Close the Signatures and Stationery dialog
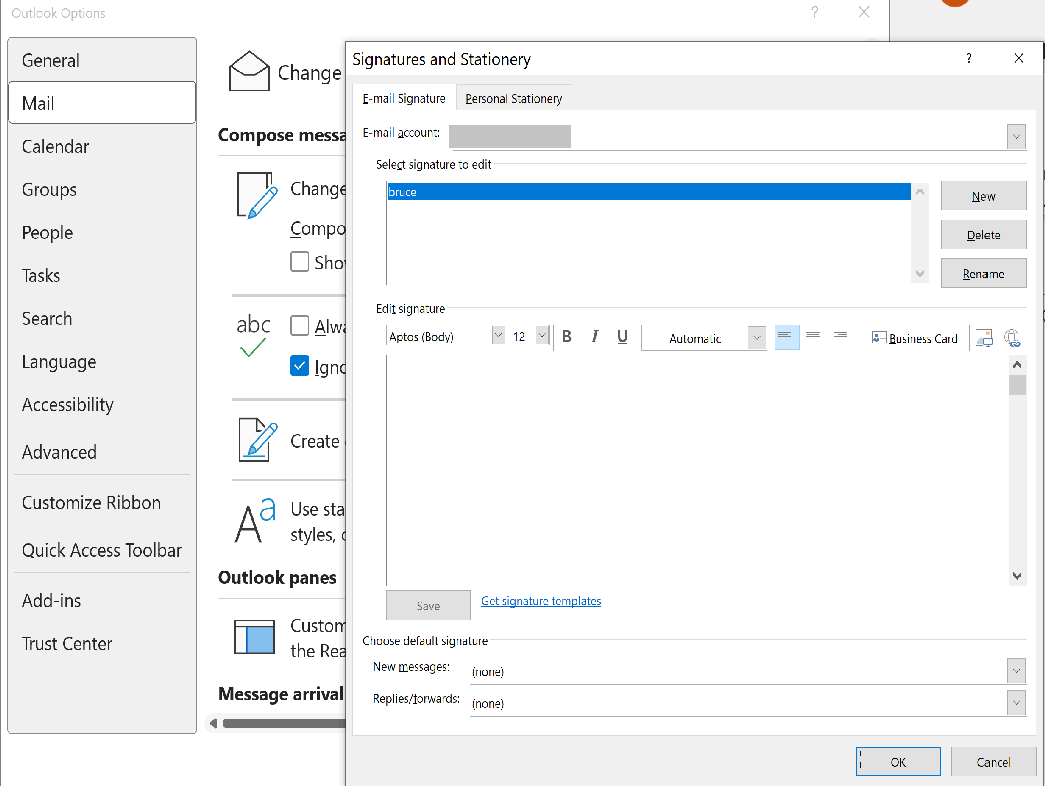Viewport: 1045px width, 786px height. tap(1018, 59)
